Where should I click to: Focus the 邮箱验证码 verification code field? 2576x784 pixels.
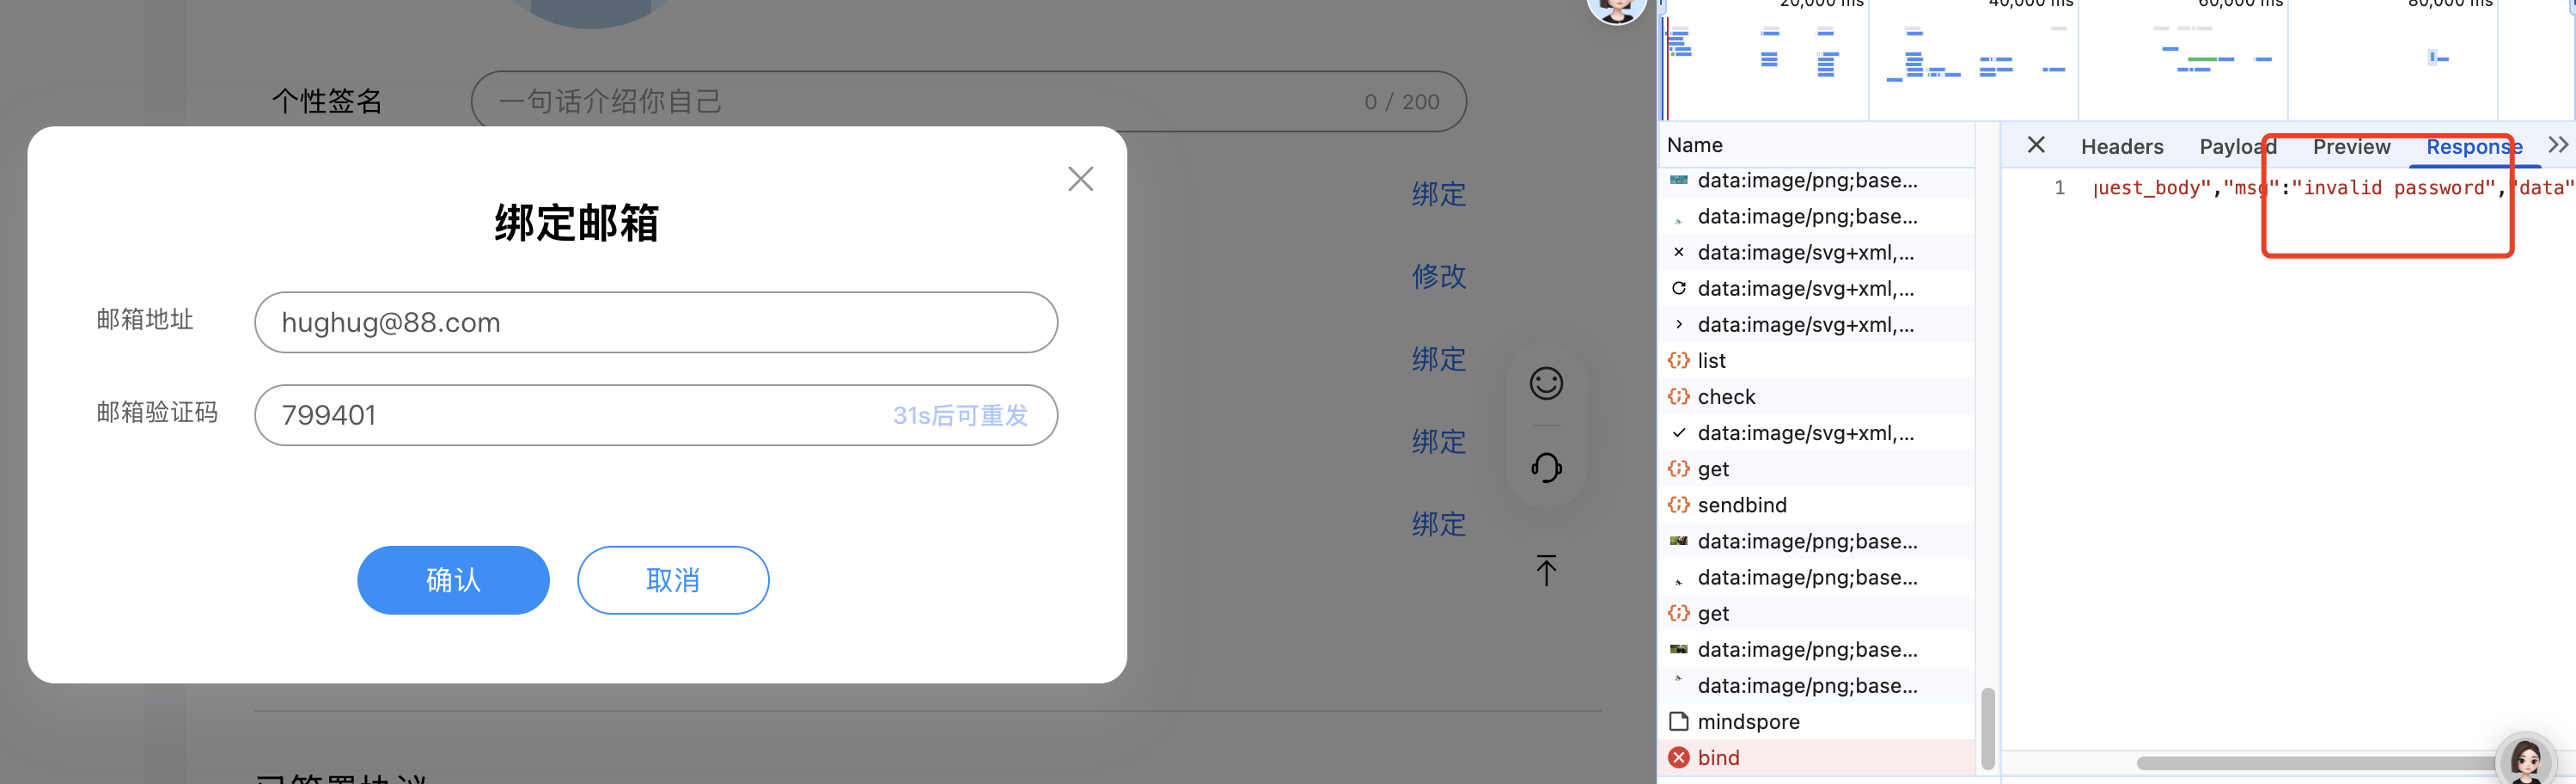tap(570, 415)
